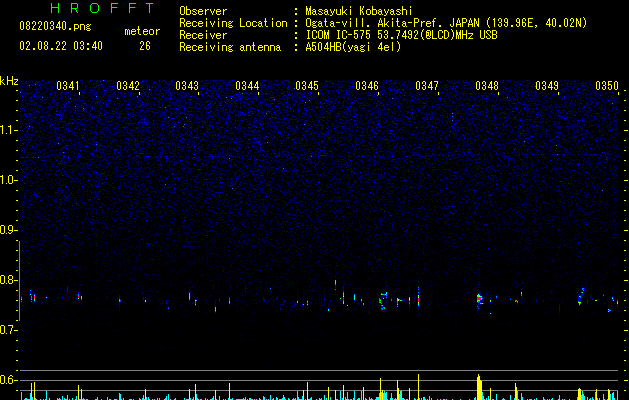Click the 0344 time marker
This screenshot has height=400, width=629.
click(x=247, y=86)
